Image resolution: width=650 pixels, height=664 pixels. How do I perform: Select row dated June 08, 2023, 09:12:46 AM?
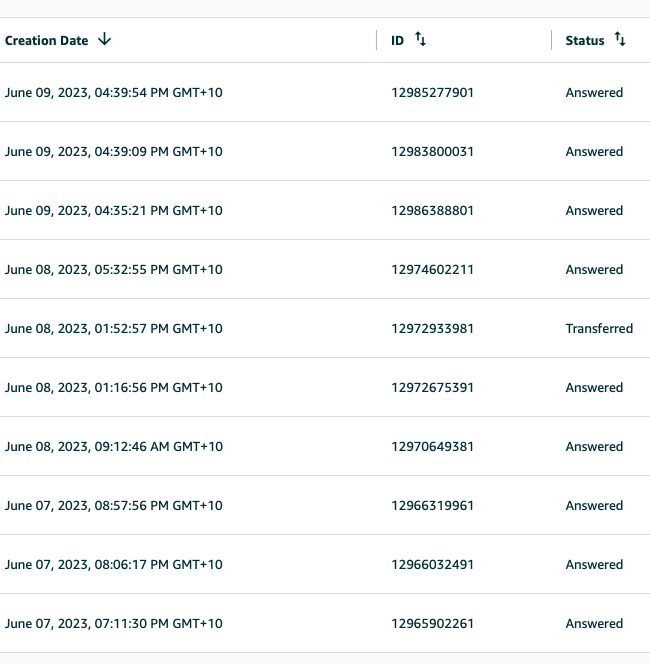coord(325,446)
